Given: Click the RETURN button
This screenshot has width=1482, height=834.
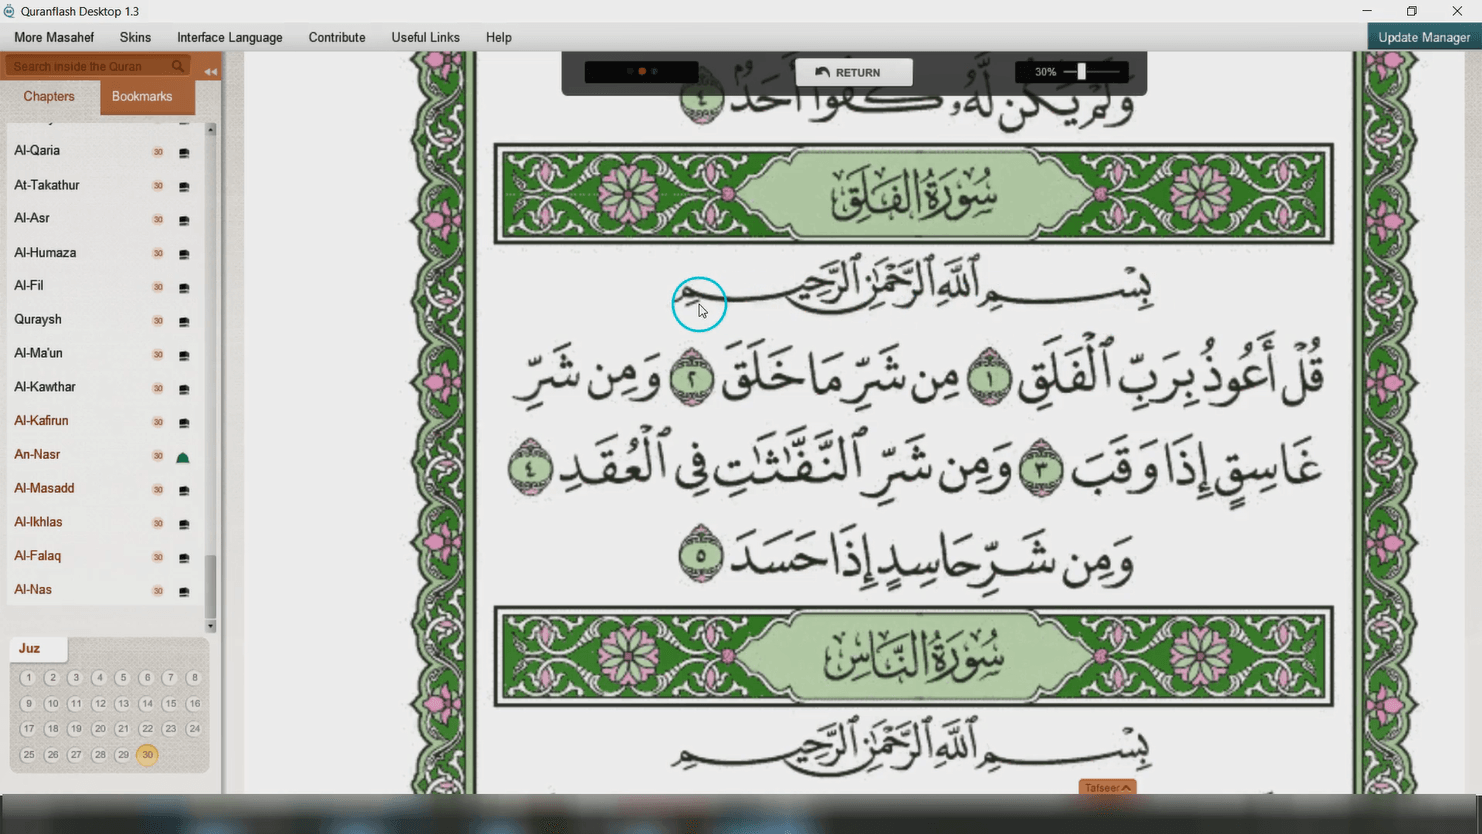Looking at the screenshot, I should (x=854, y=72).
